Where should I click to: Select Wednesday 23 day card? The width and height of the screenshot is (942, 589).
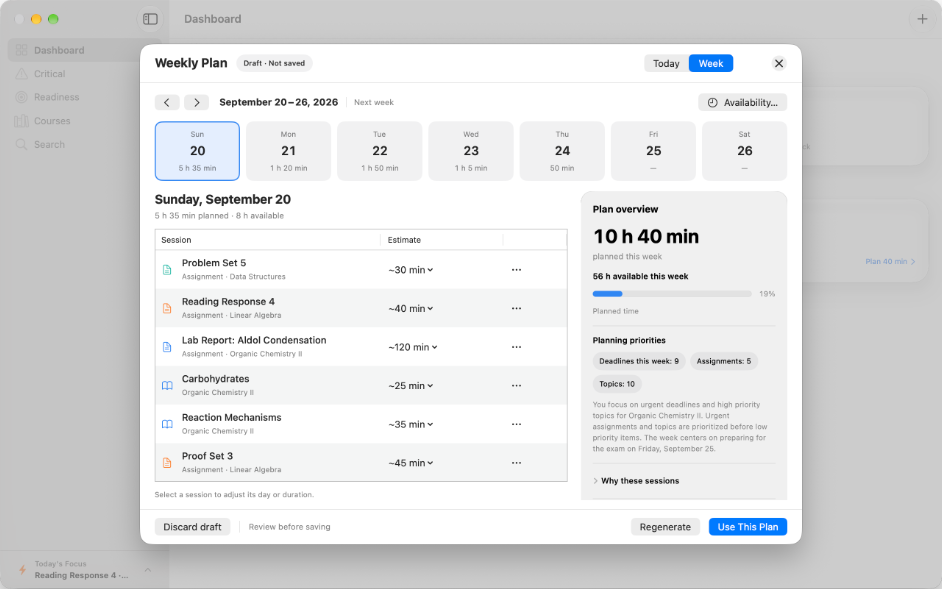[471, 151]
